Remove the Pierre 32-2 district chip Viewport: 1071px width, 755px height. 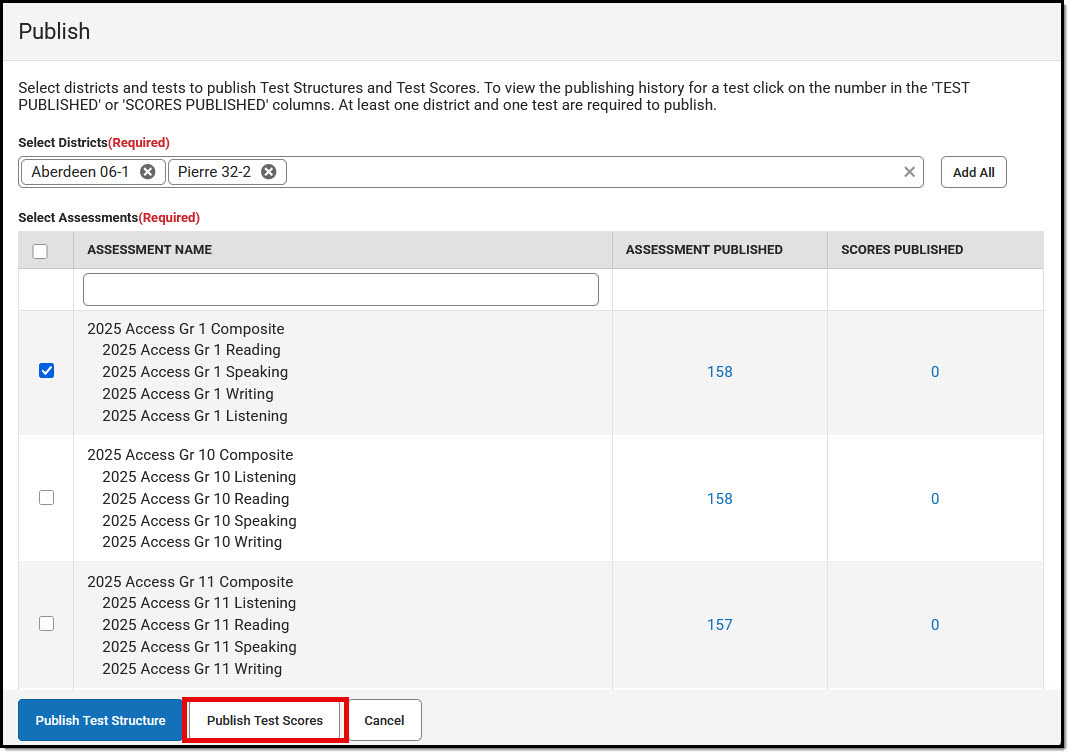click(268, 171)
